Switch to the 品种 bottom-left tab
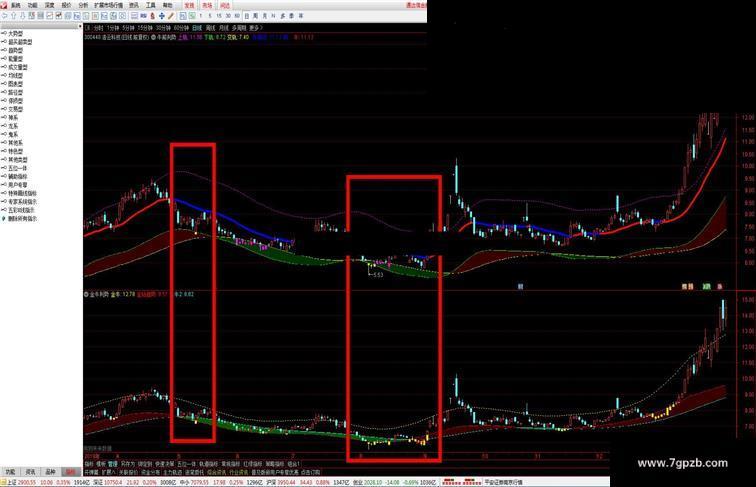The height and width of the screenshot is (487, 756). [x=50, y=472]
